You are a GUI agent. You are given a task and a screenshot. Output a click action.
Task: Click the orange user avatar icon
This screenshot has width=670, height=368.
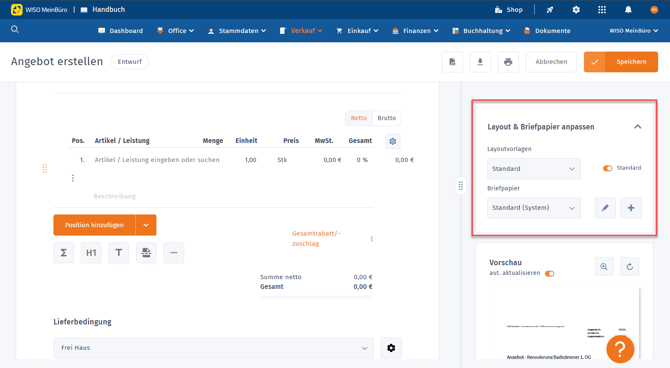(x=654, y=9)
